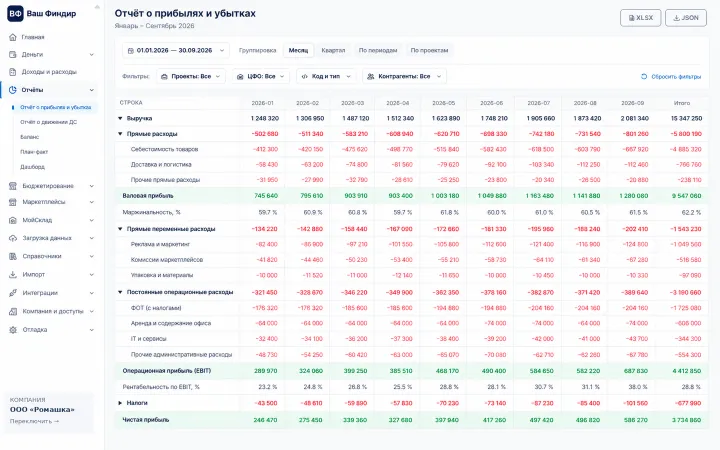The image size is (720, 450).
Task: Click the Отладка gear icon
Action: [13, 330]
